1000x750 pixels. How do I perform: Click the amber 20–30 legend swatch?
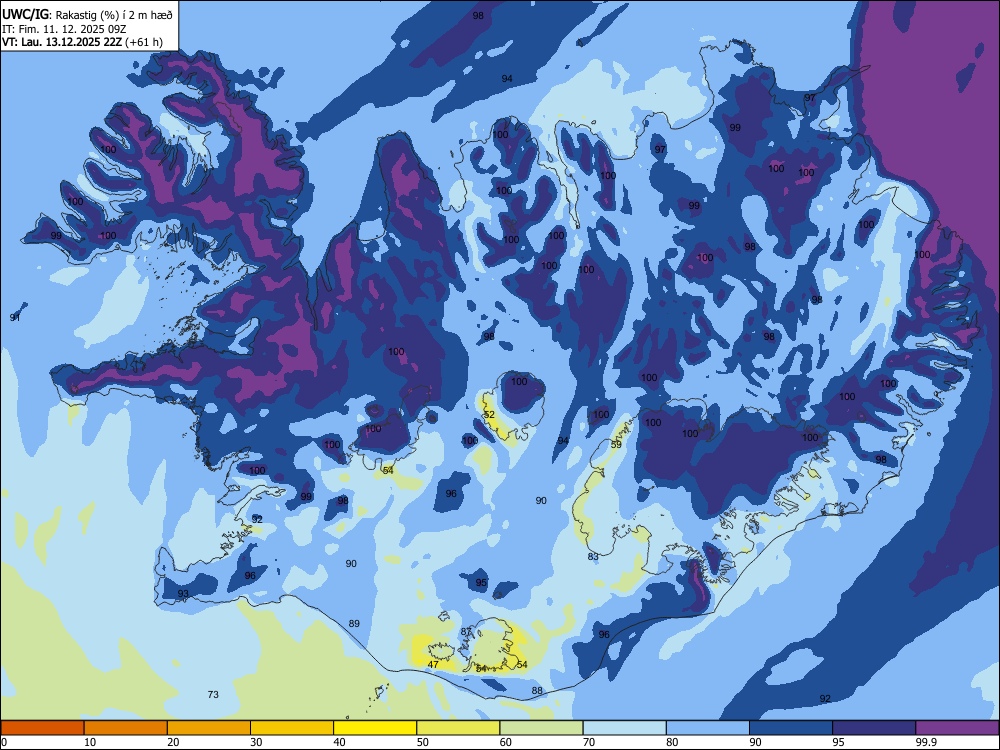pos(209,728)
